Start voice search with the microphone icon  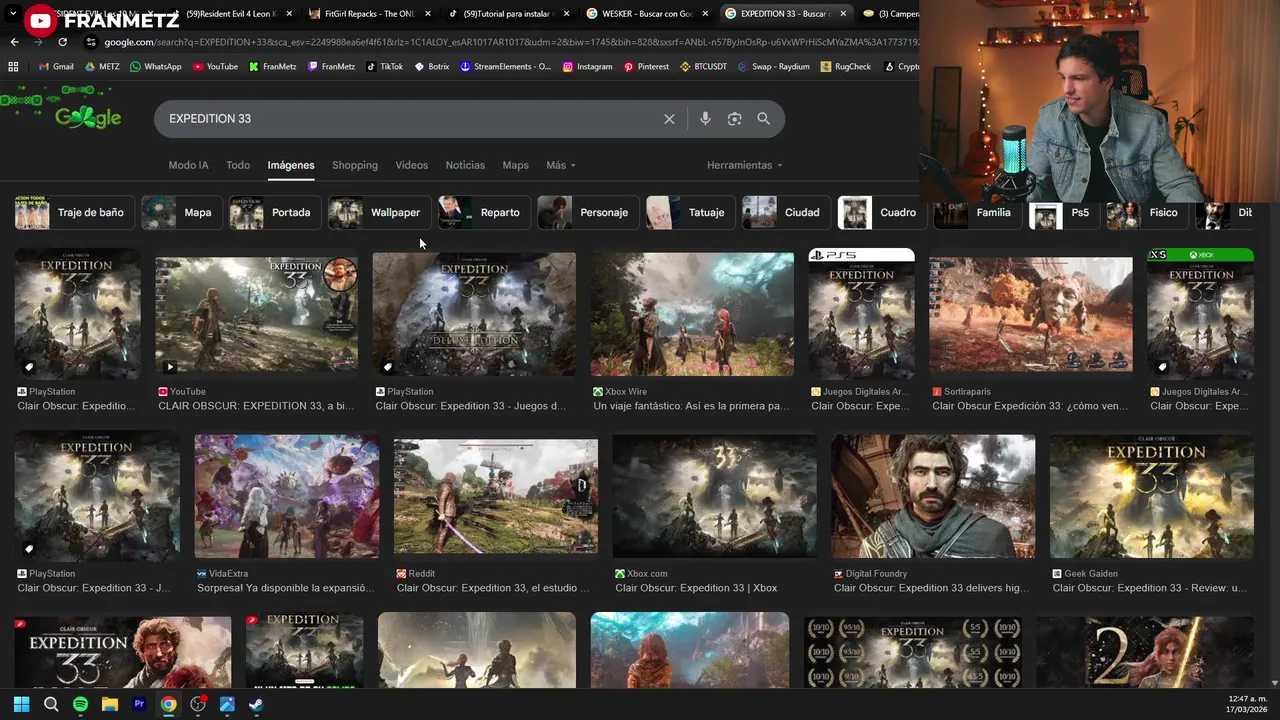705,119
